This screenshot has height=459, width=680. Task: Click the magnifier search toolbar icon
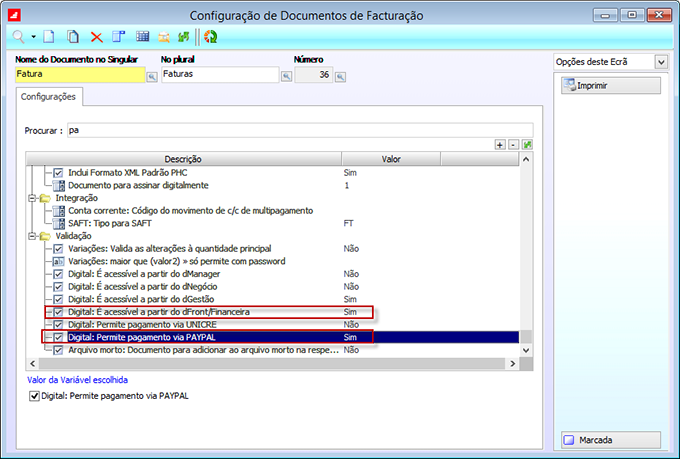(x=18, y=37)
